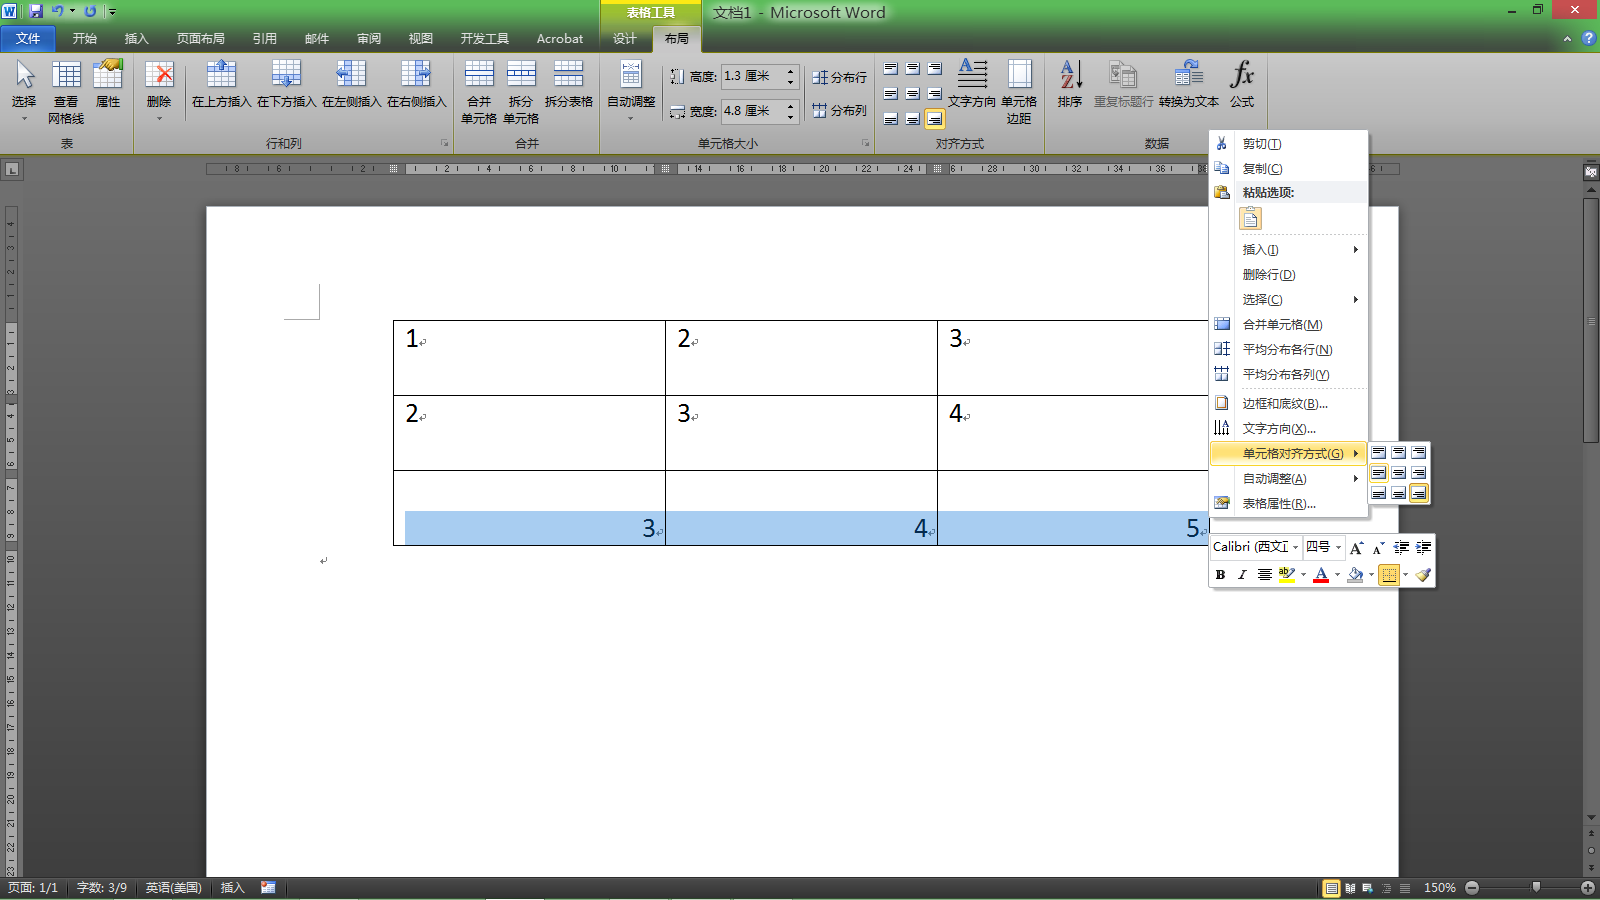
Task: Click the 分布行 distribute rows button
Action: [840, 77]
